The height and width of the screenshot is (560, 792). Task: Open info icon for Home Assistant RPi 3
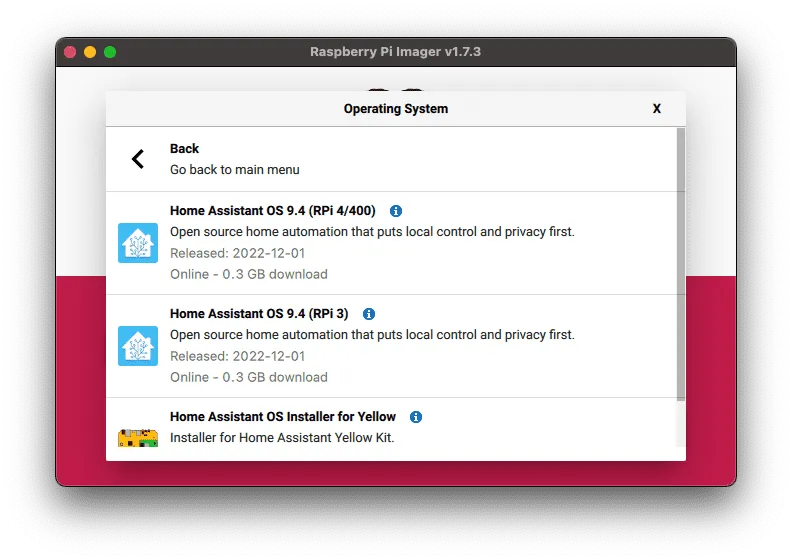tap(369, 314)
